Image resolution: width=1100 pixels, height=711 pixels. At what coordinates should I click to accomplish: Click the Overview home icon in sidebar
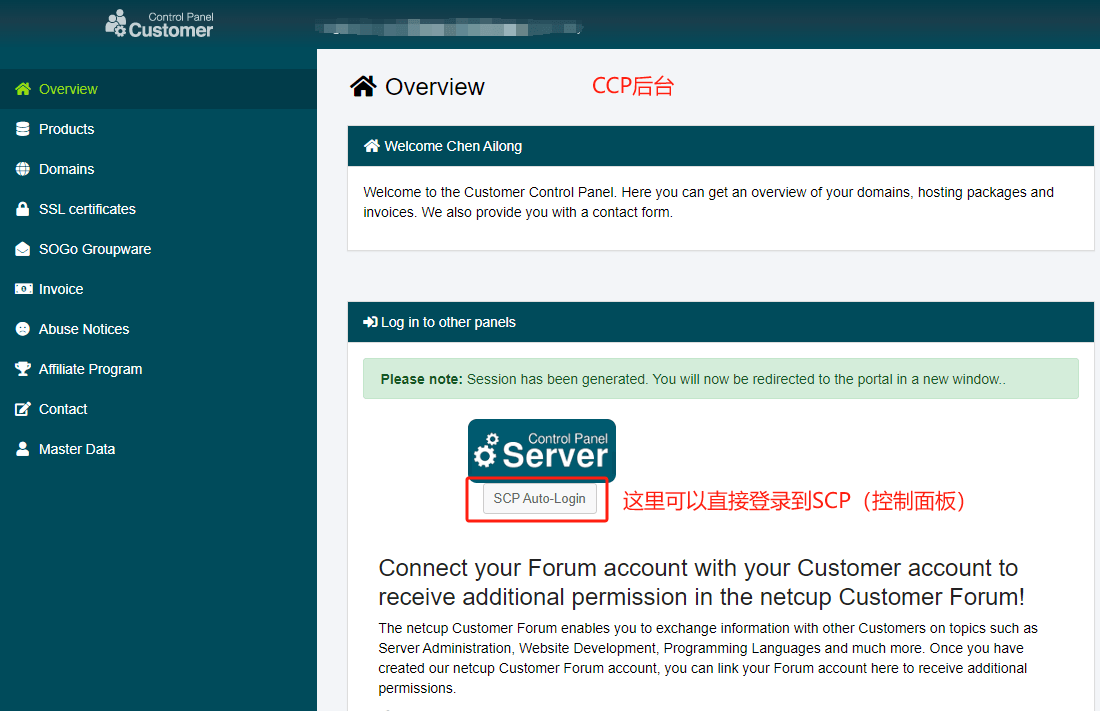[x=23, y=89]
